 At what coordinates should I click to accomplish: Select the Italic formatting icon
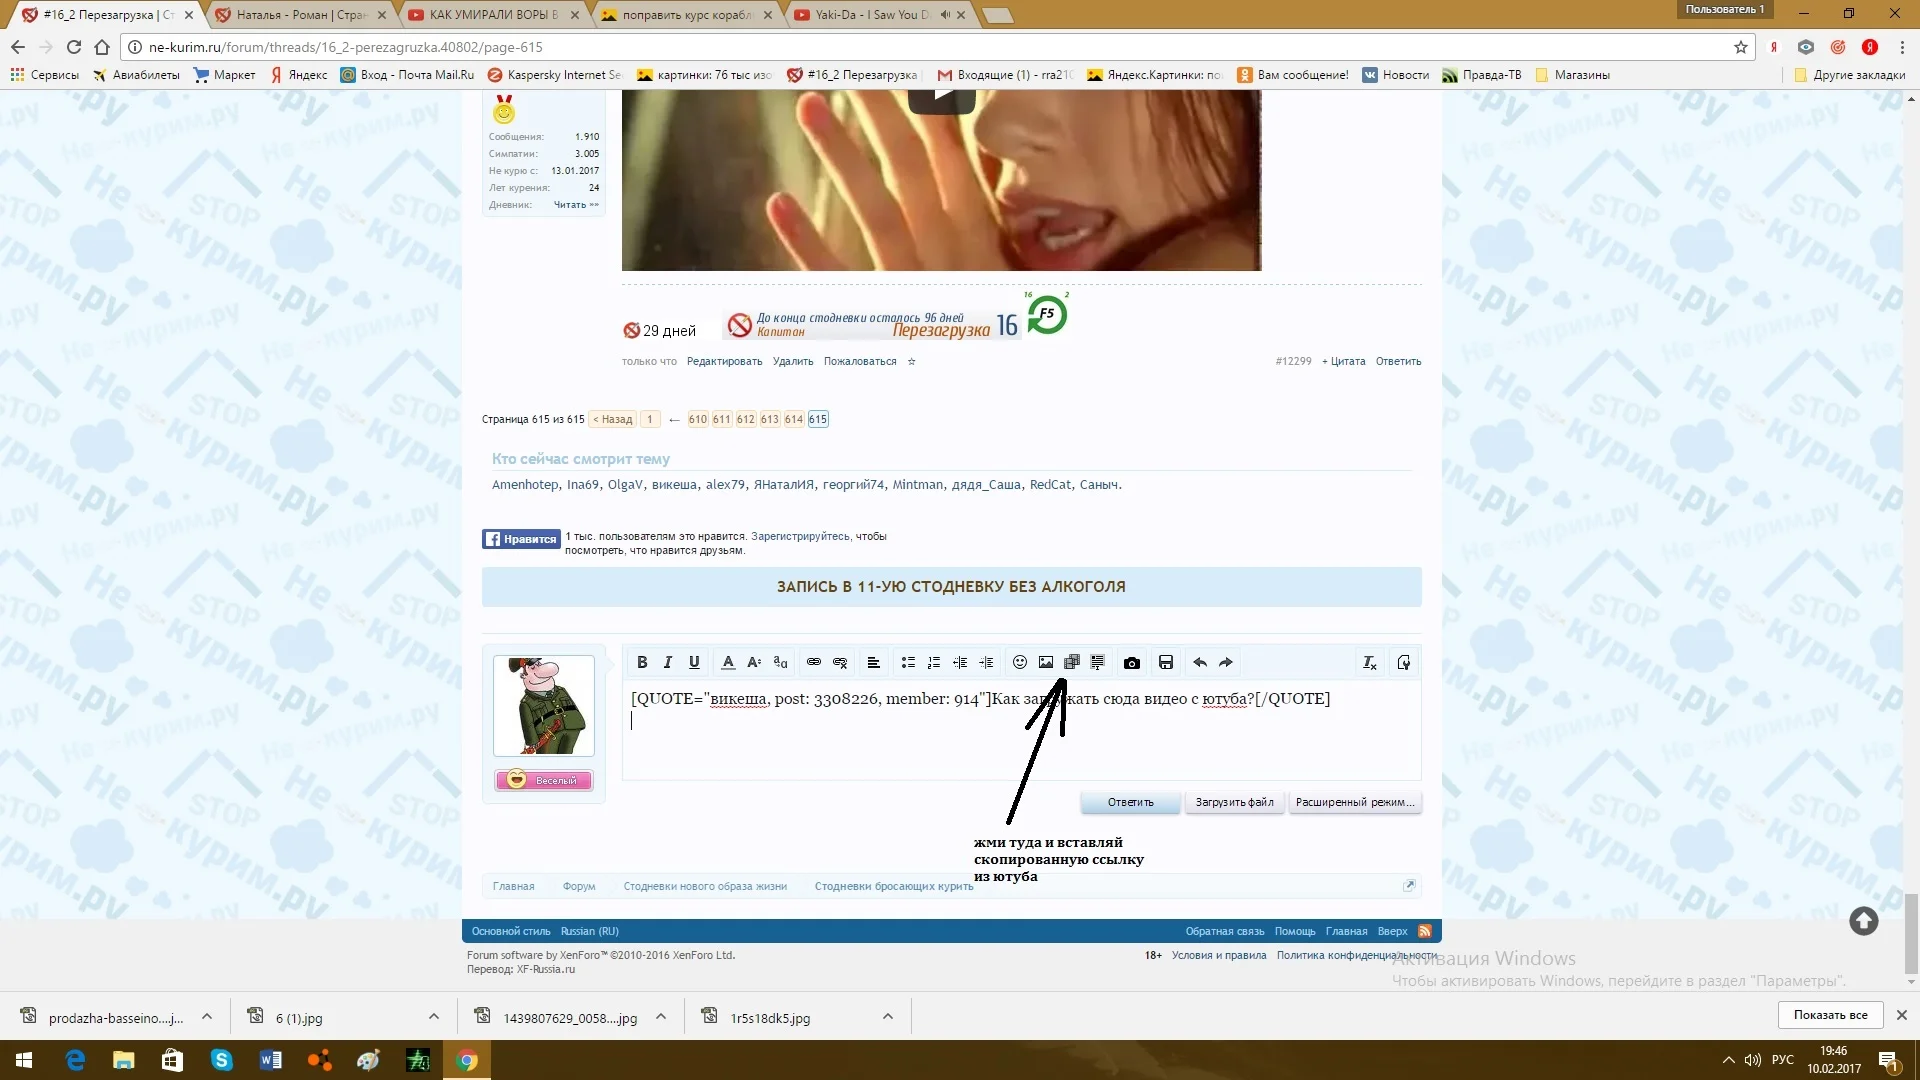[x=667, y=662]
